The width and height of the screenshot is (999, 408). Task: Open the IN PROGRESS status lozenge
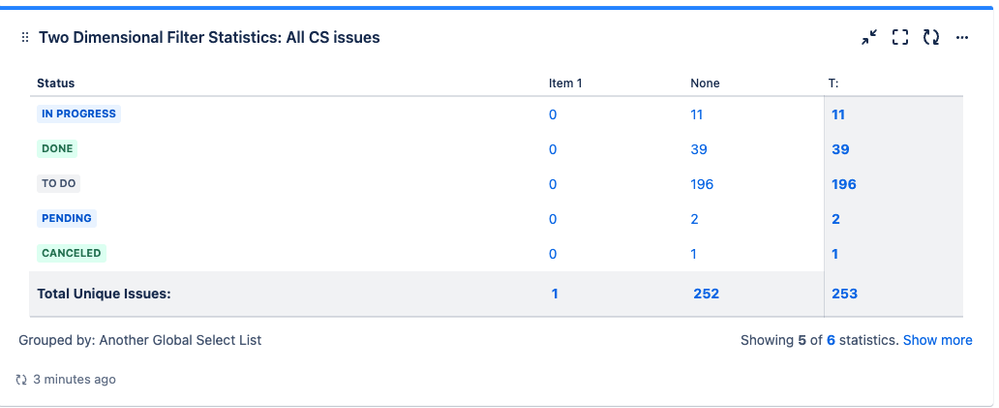78,114
